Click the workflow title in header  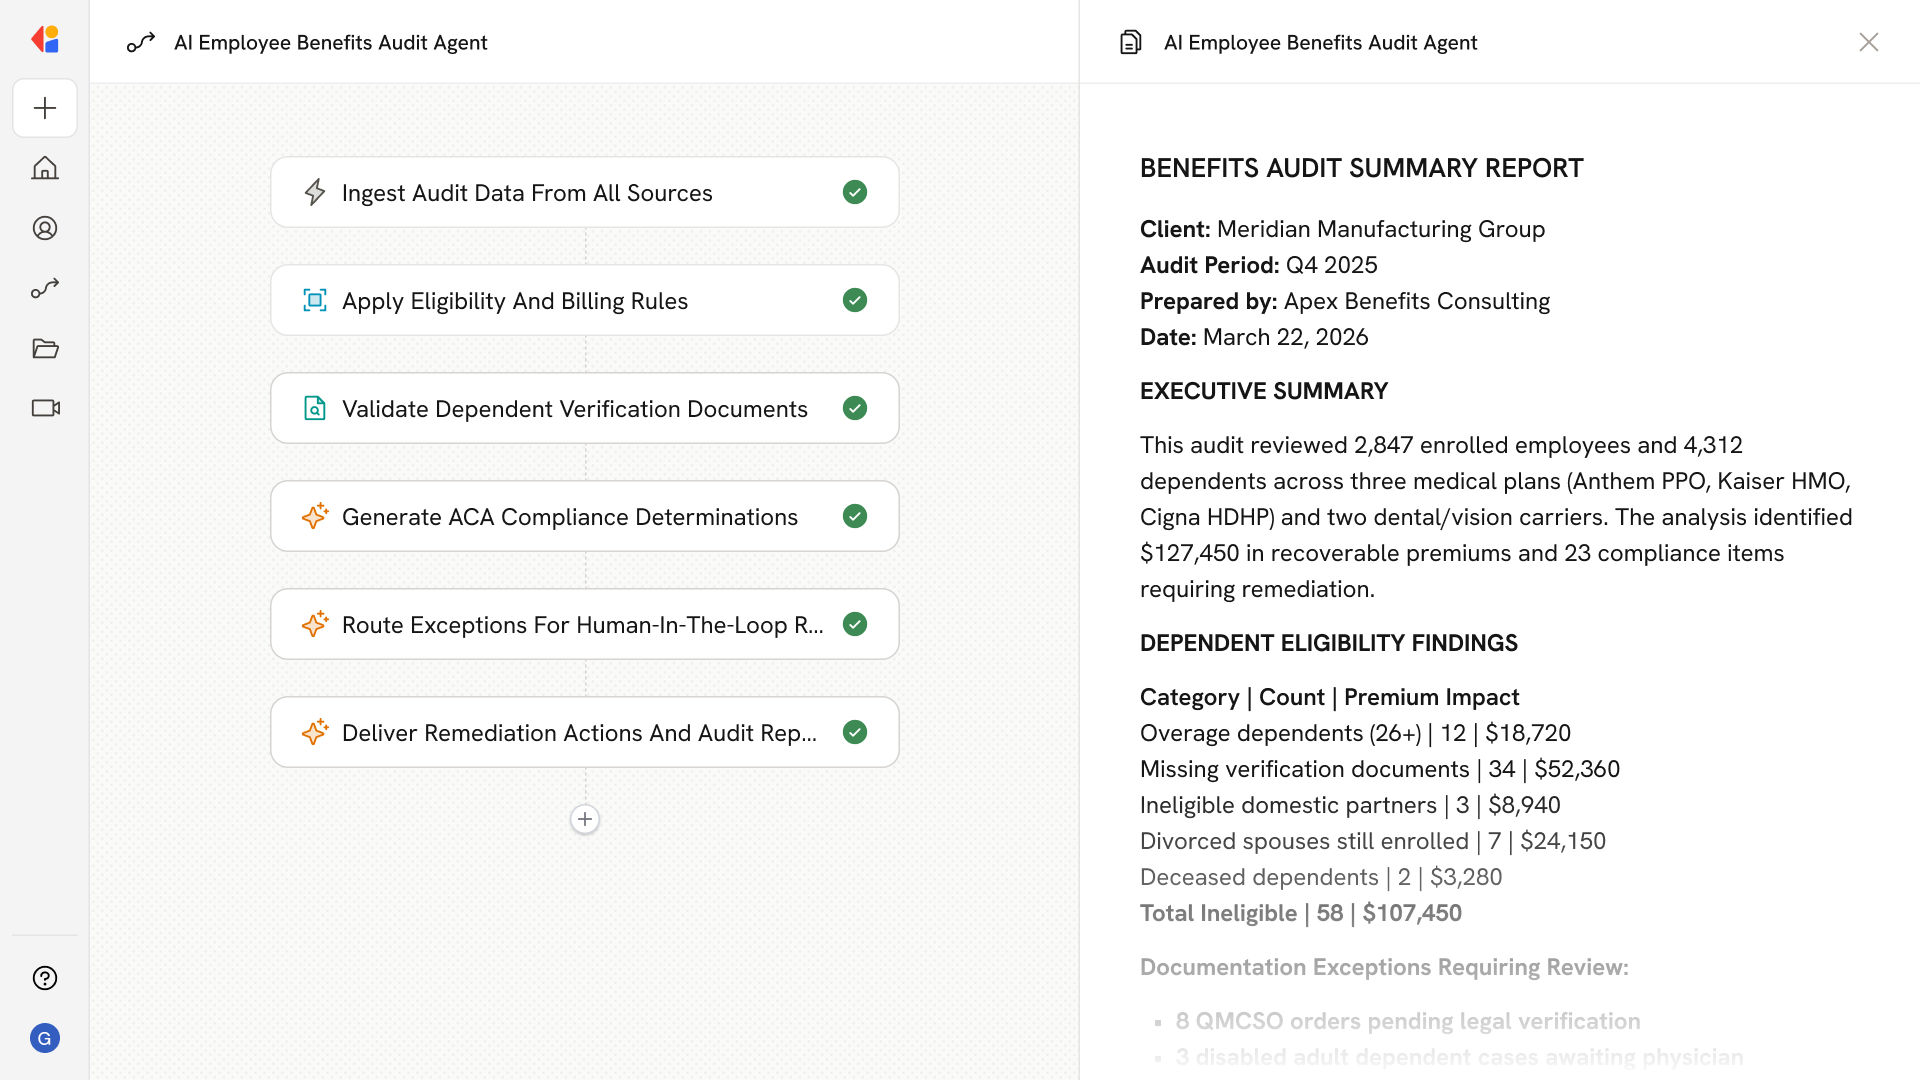pos(330,42)
